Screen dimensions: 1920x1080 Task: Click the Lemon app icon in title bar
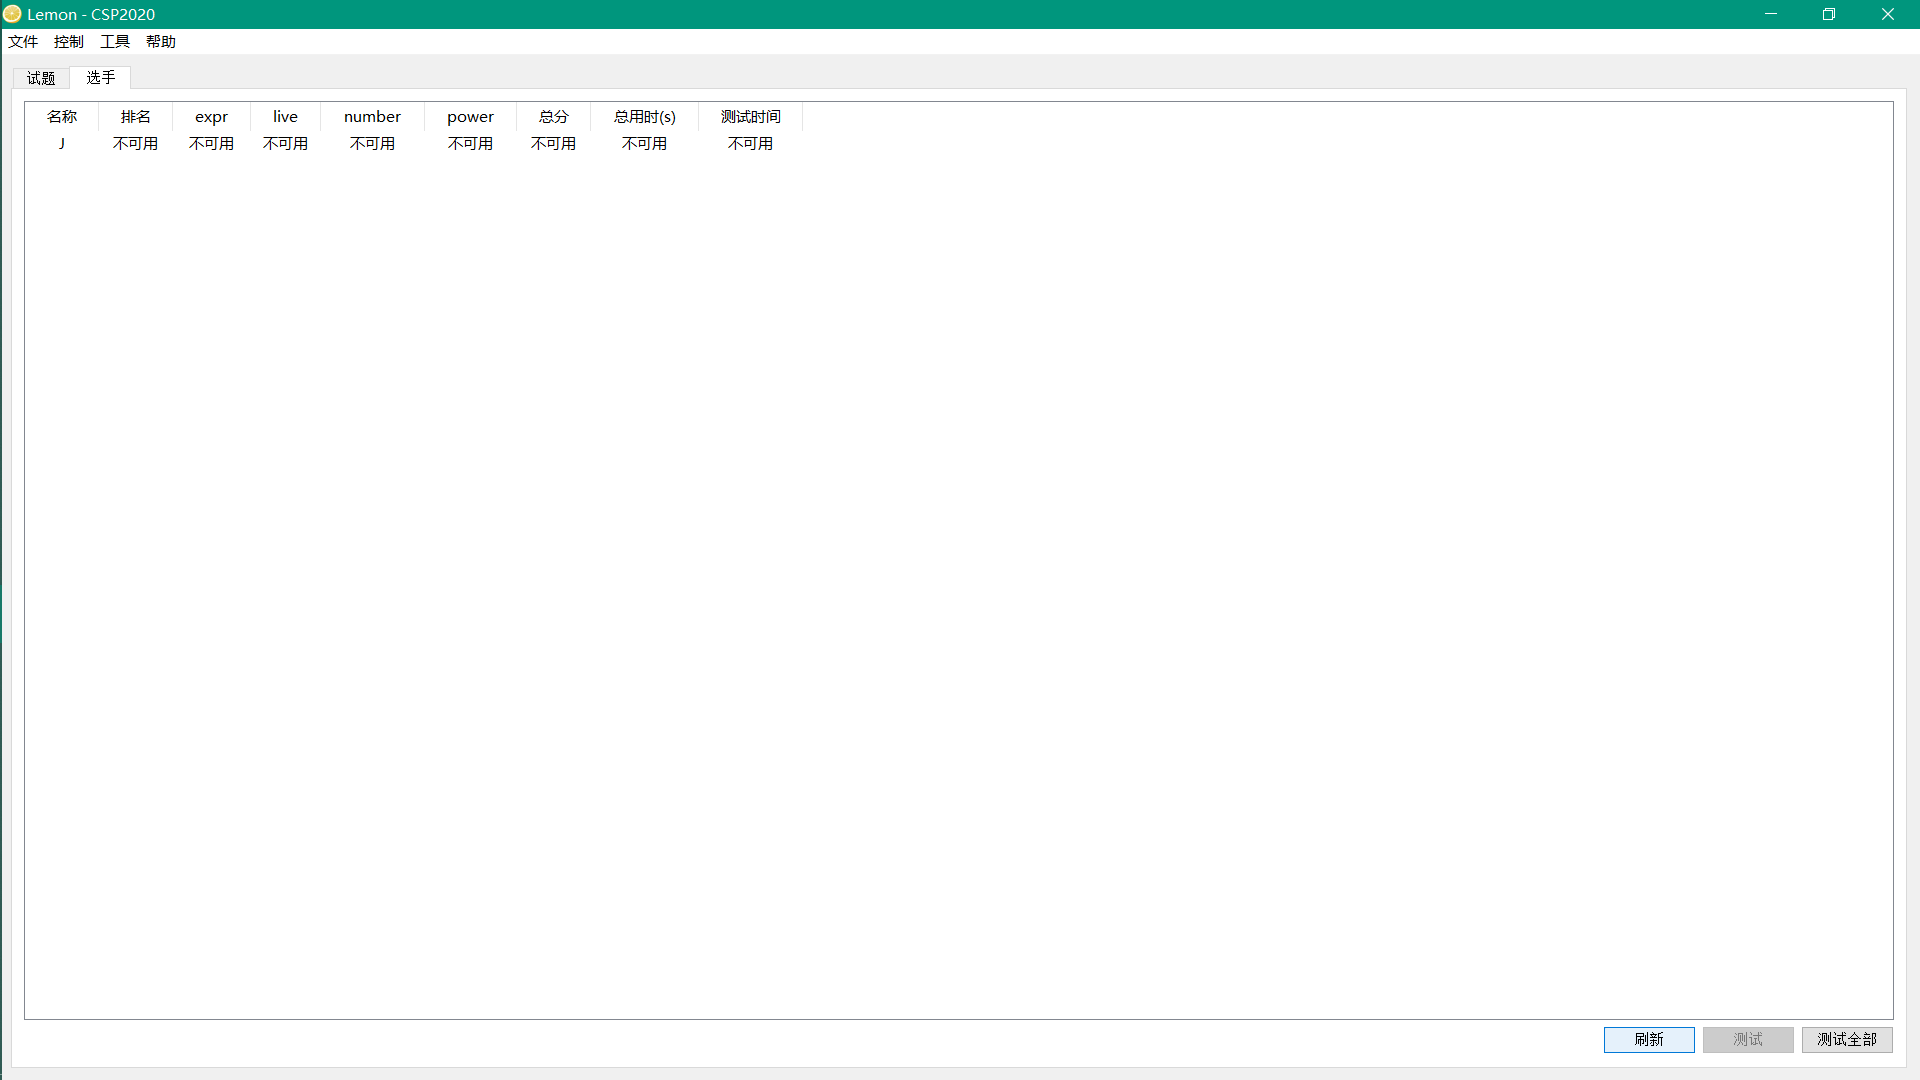[x=12, y=14]
